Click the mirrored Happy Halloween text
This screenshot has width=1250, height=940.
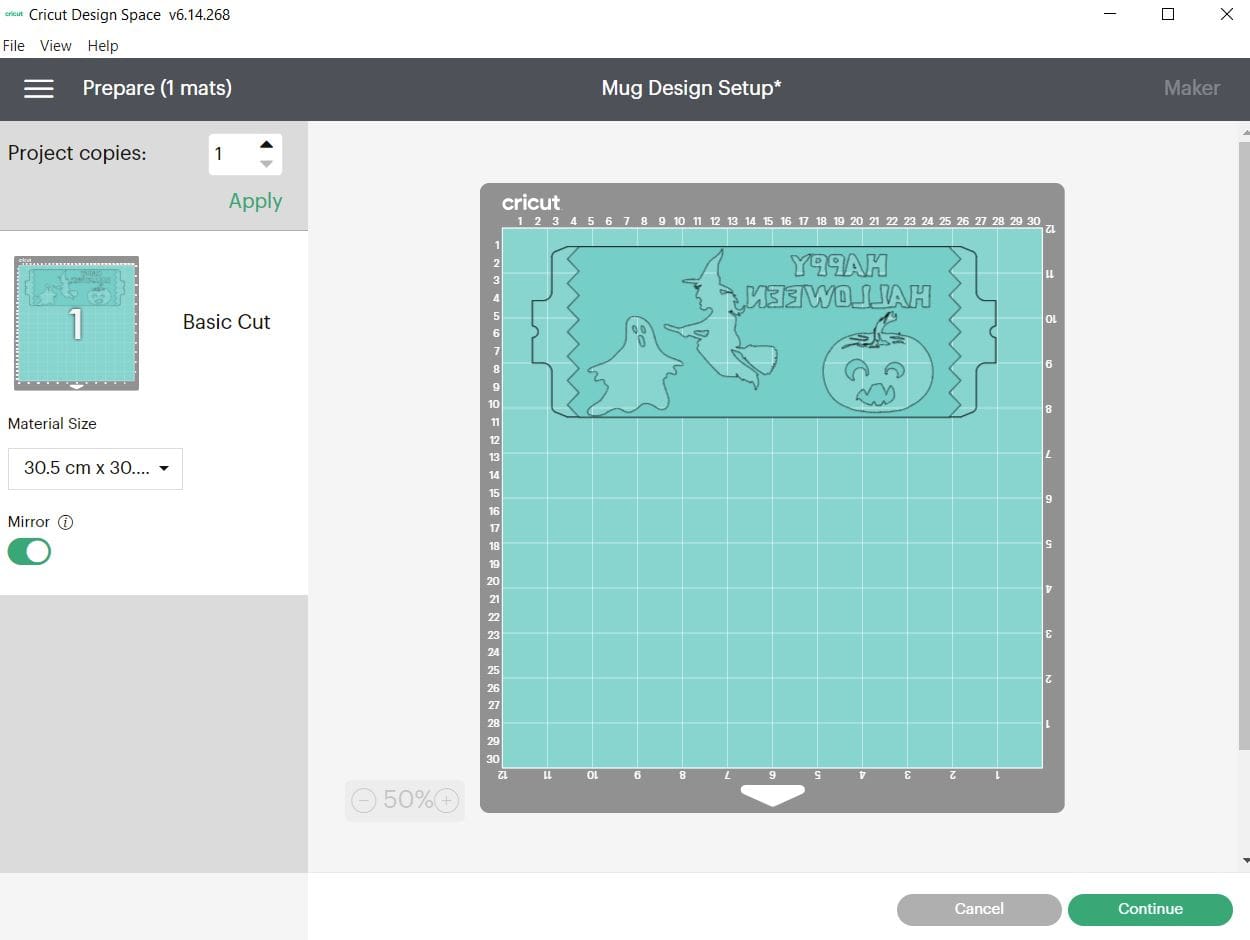pyautogui.click(x=838, y=281)
